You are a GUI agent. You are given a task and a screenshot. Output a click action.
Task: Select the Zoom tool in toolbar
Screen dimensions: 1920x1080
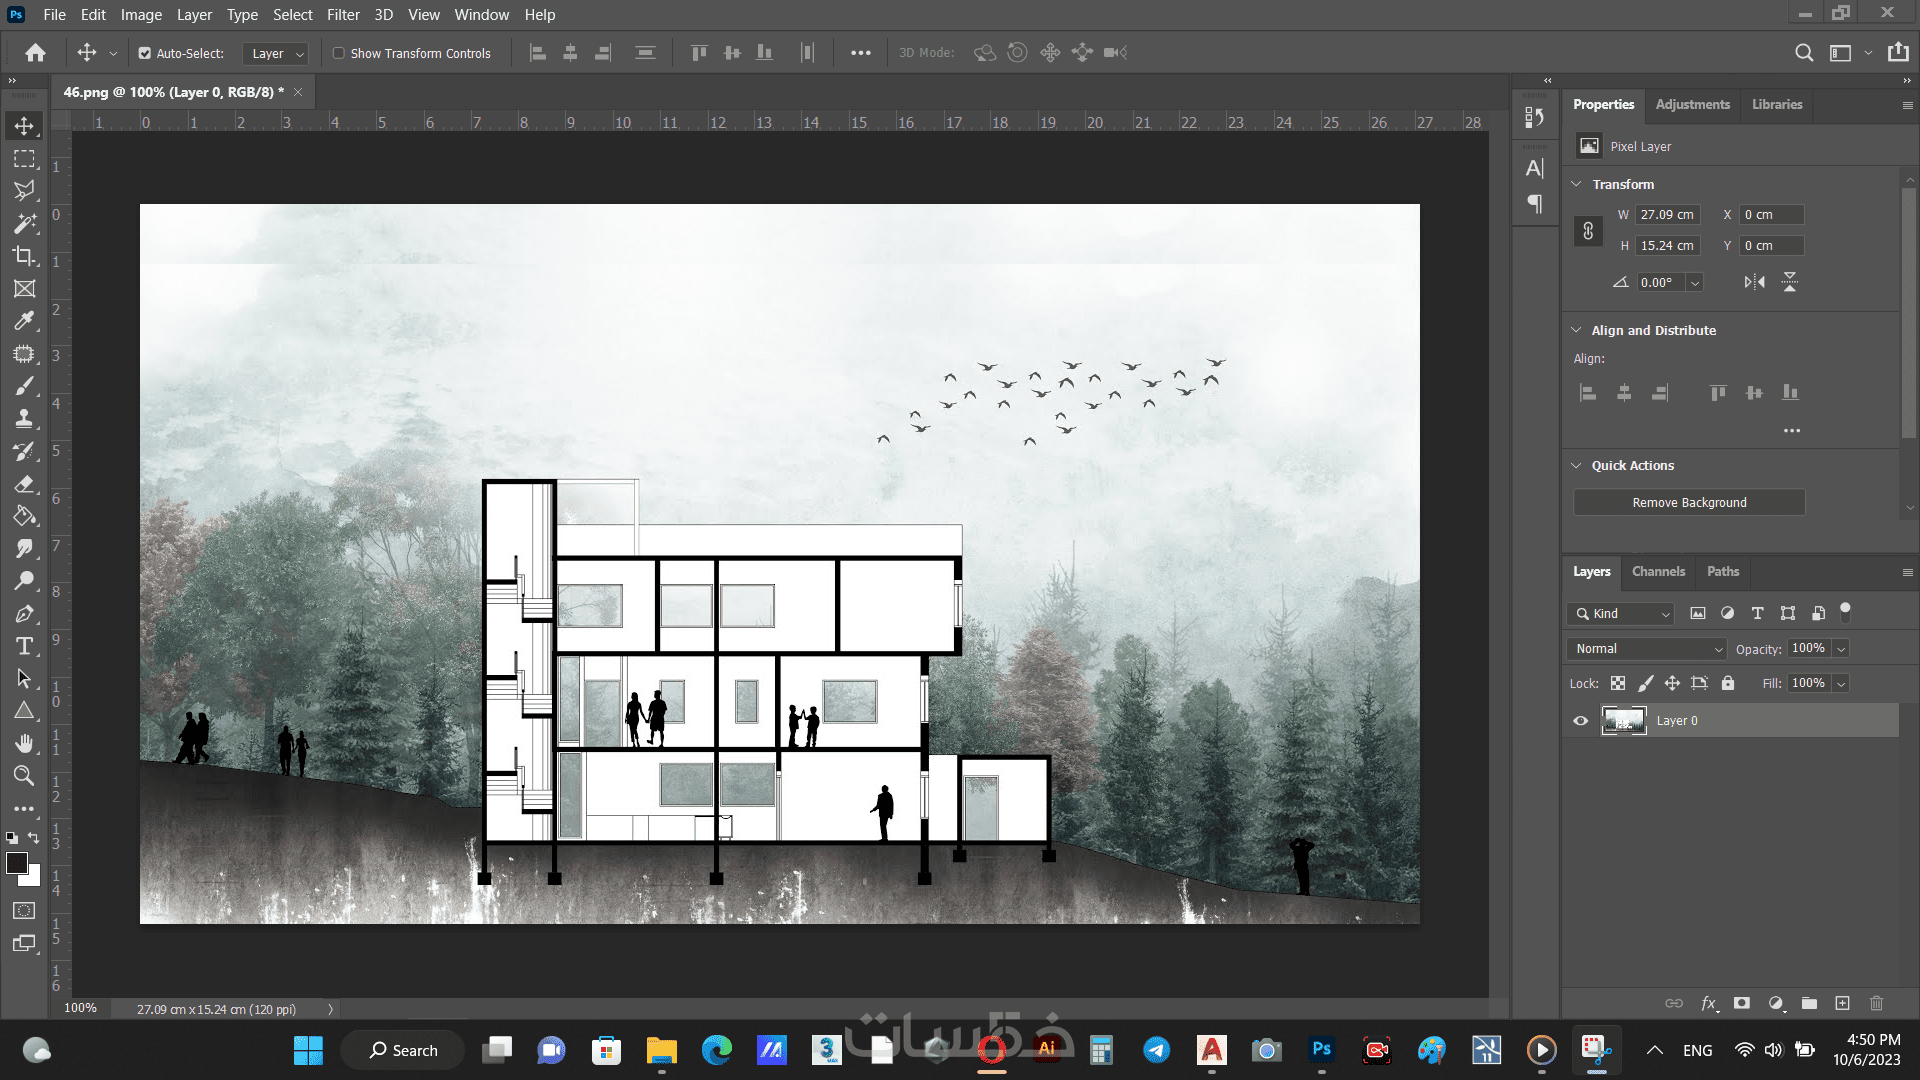click(24, 776)
